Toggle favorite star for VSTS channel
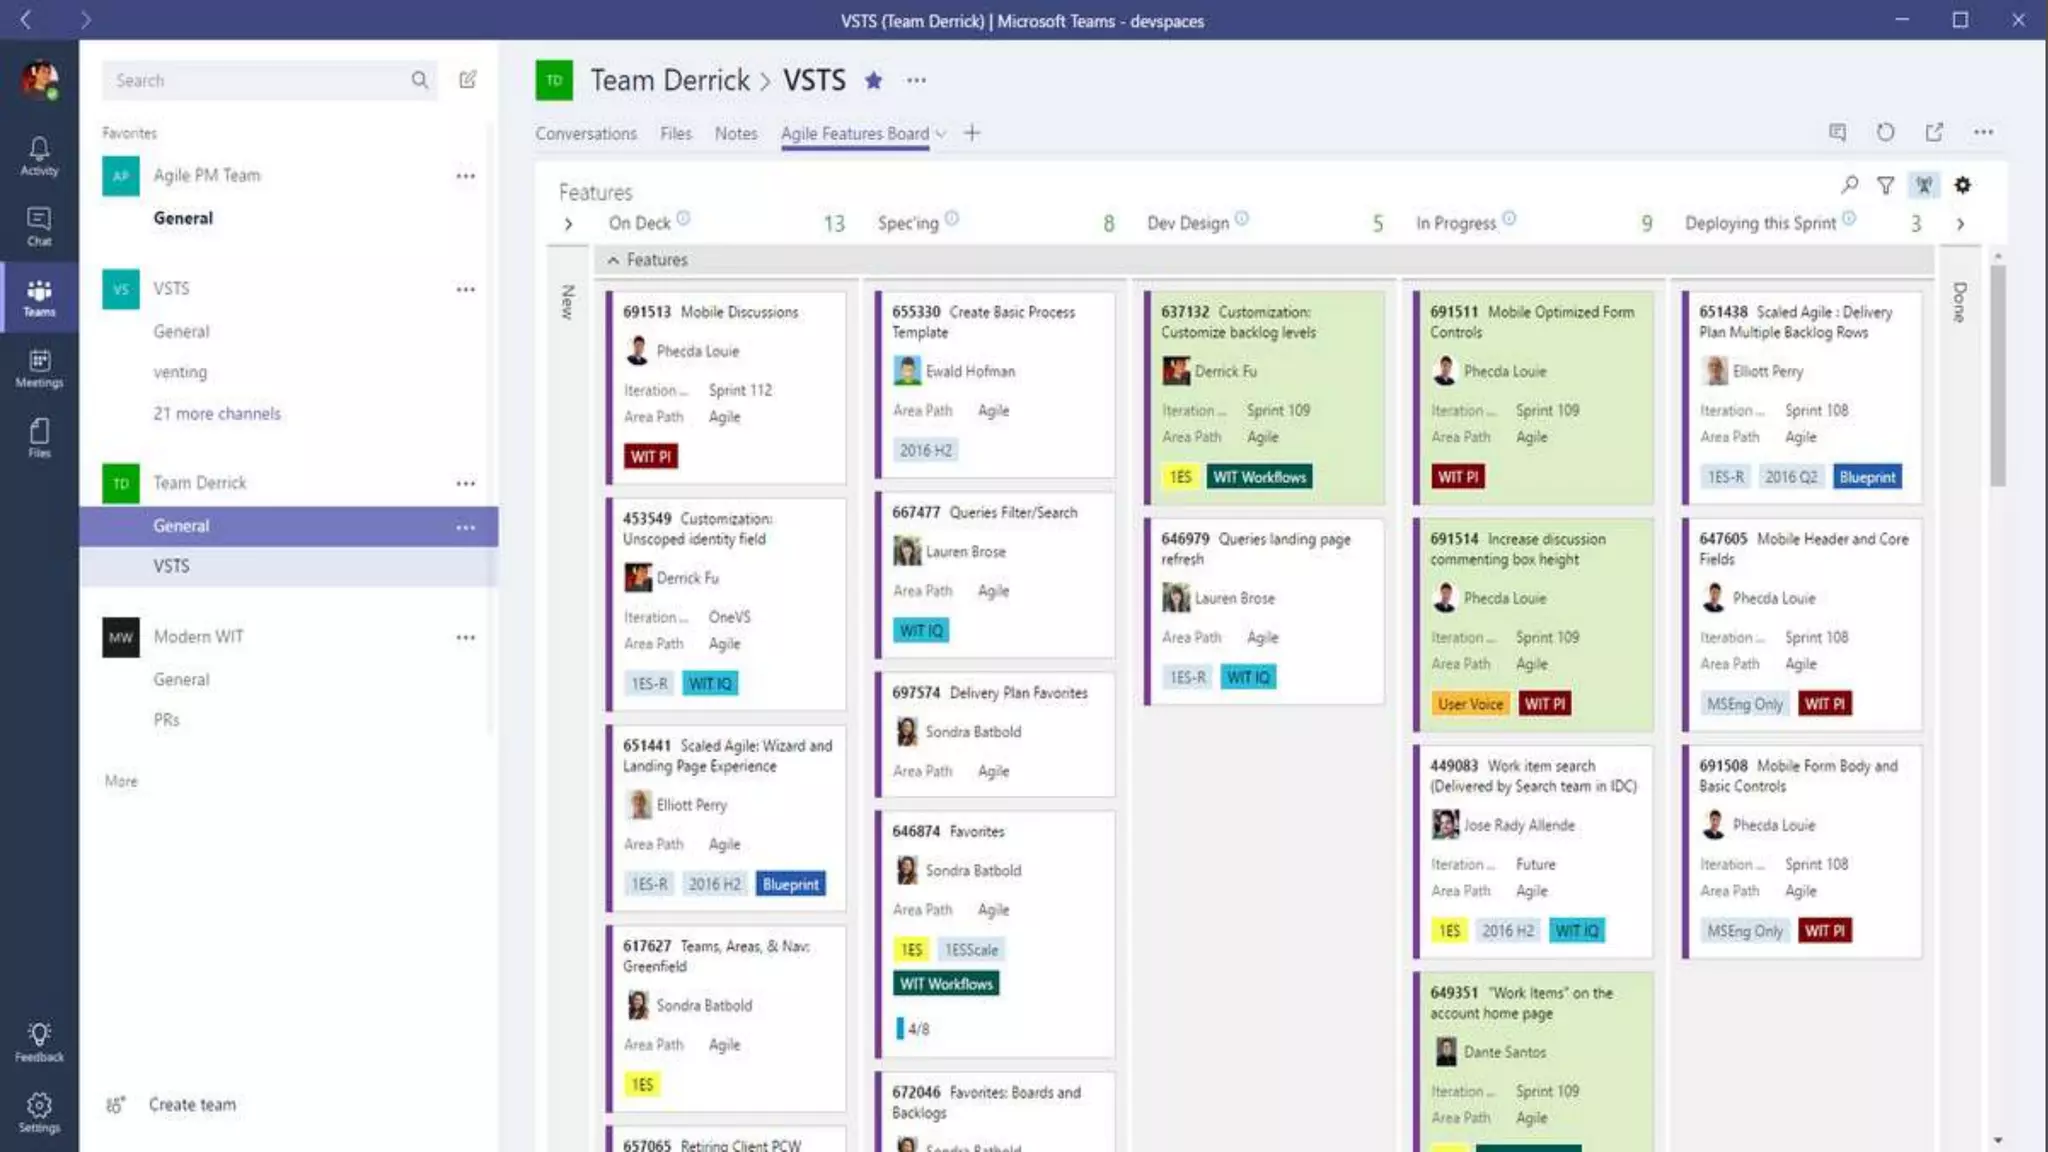This screenshot has width=2048, height=1152. 873,80
